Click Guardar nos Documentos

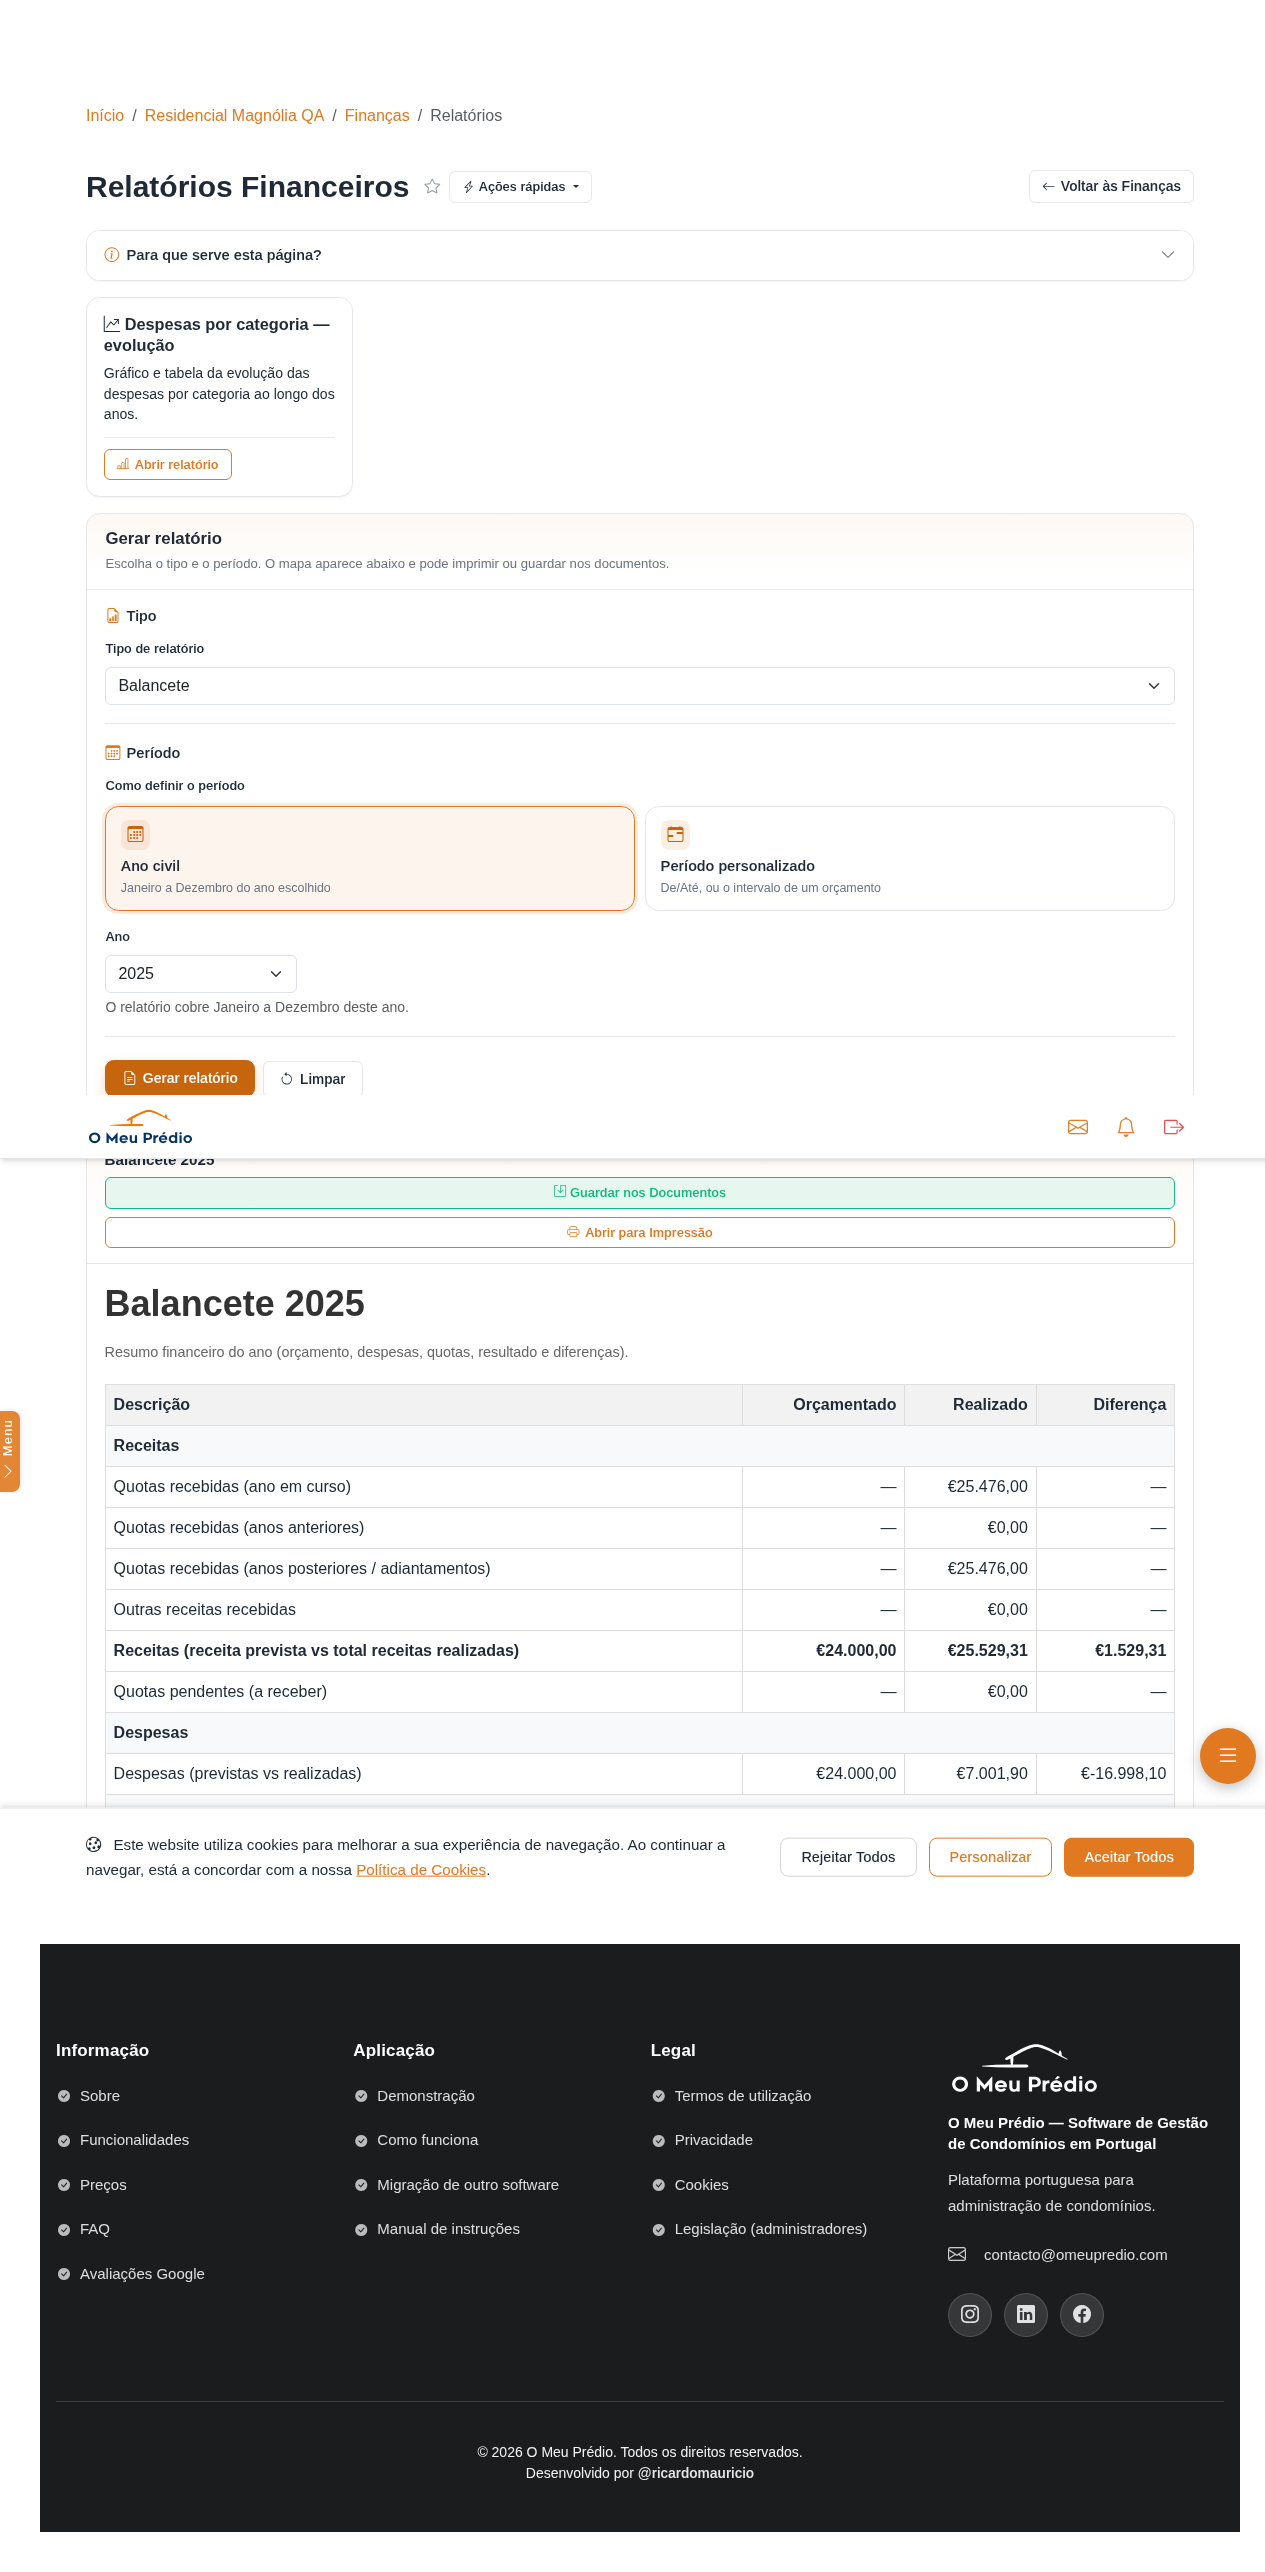click(640, 1193)
